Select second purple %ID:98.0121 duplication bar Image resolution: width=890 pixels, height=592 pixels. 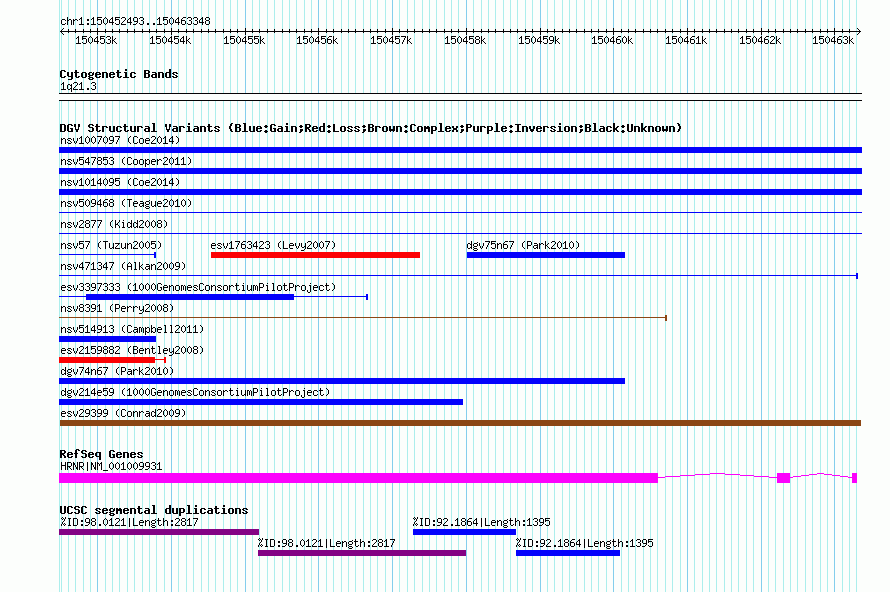362,553
